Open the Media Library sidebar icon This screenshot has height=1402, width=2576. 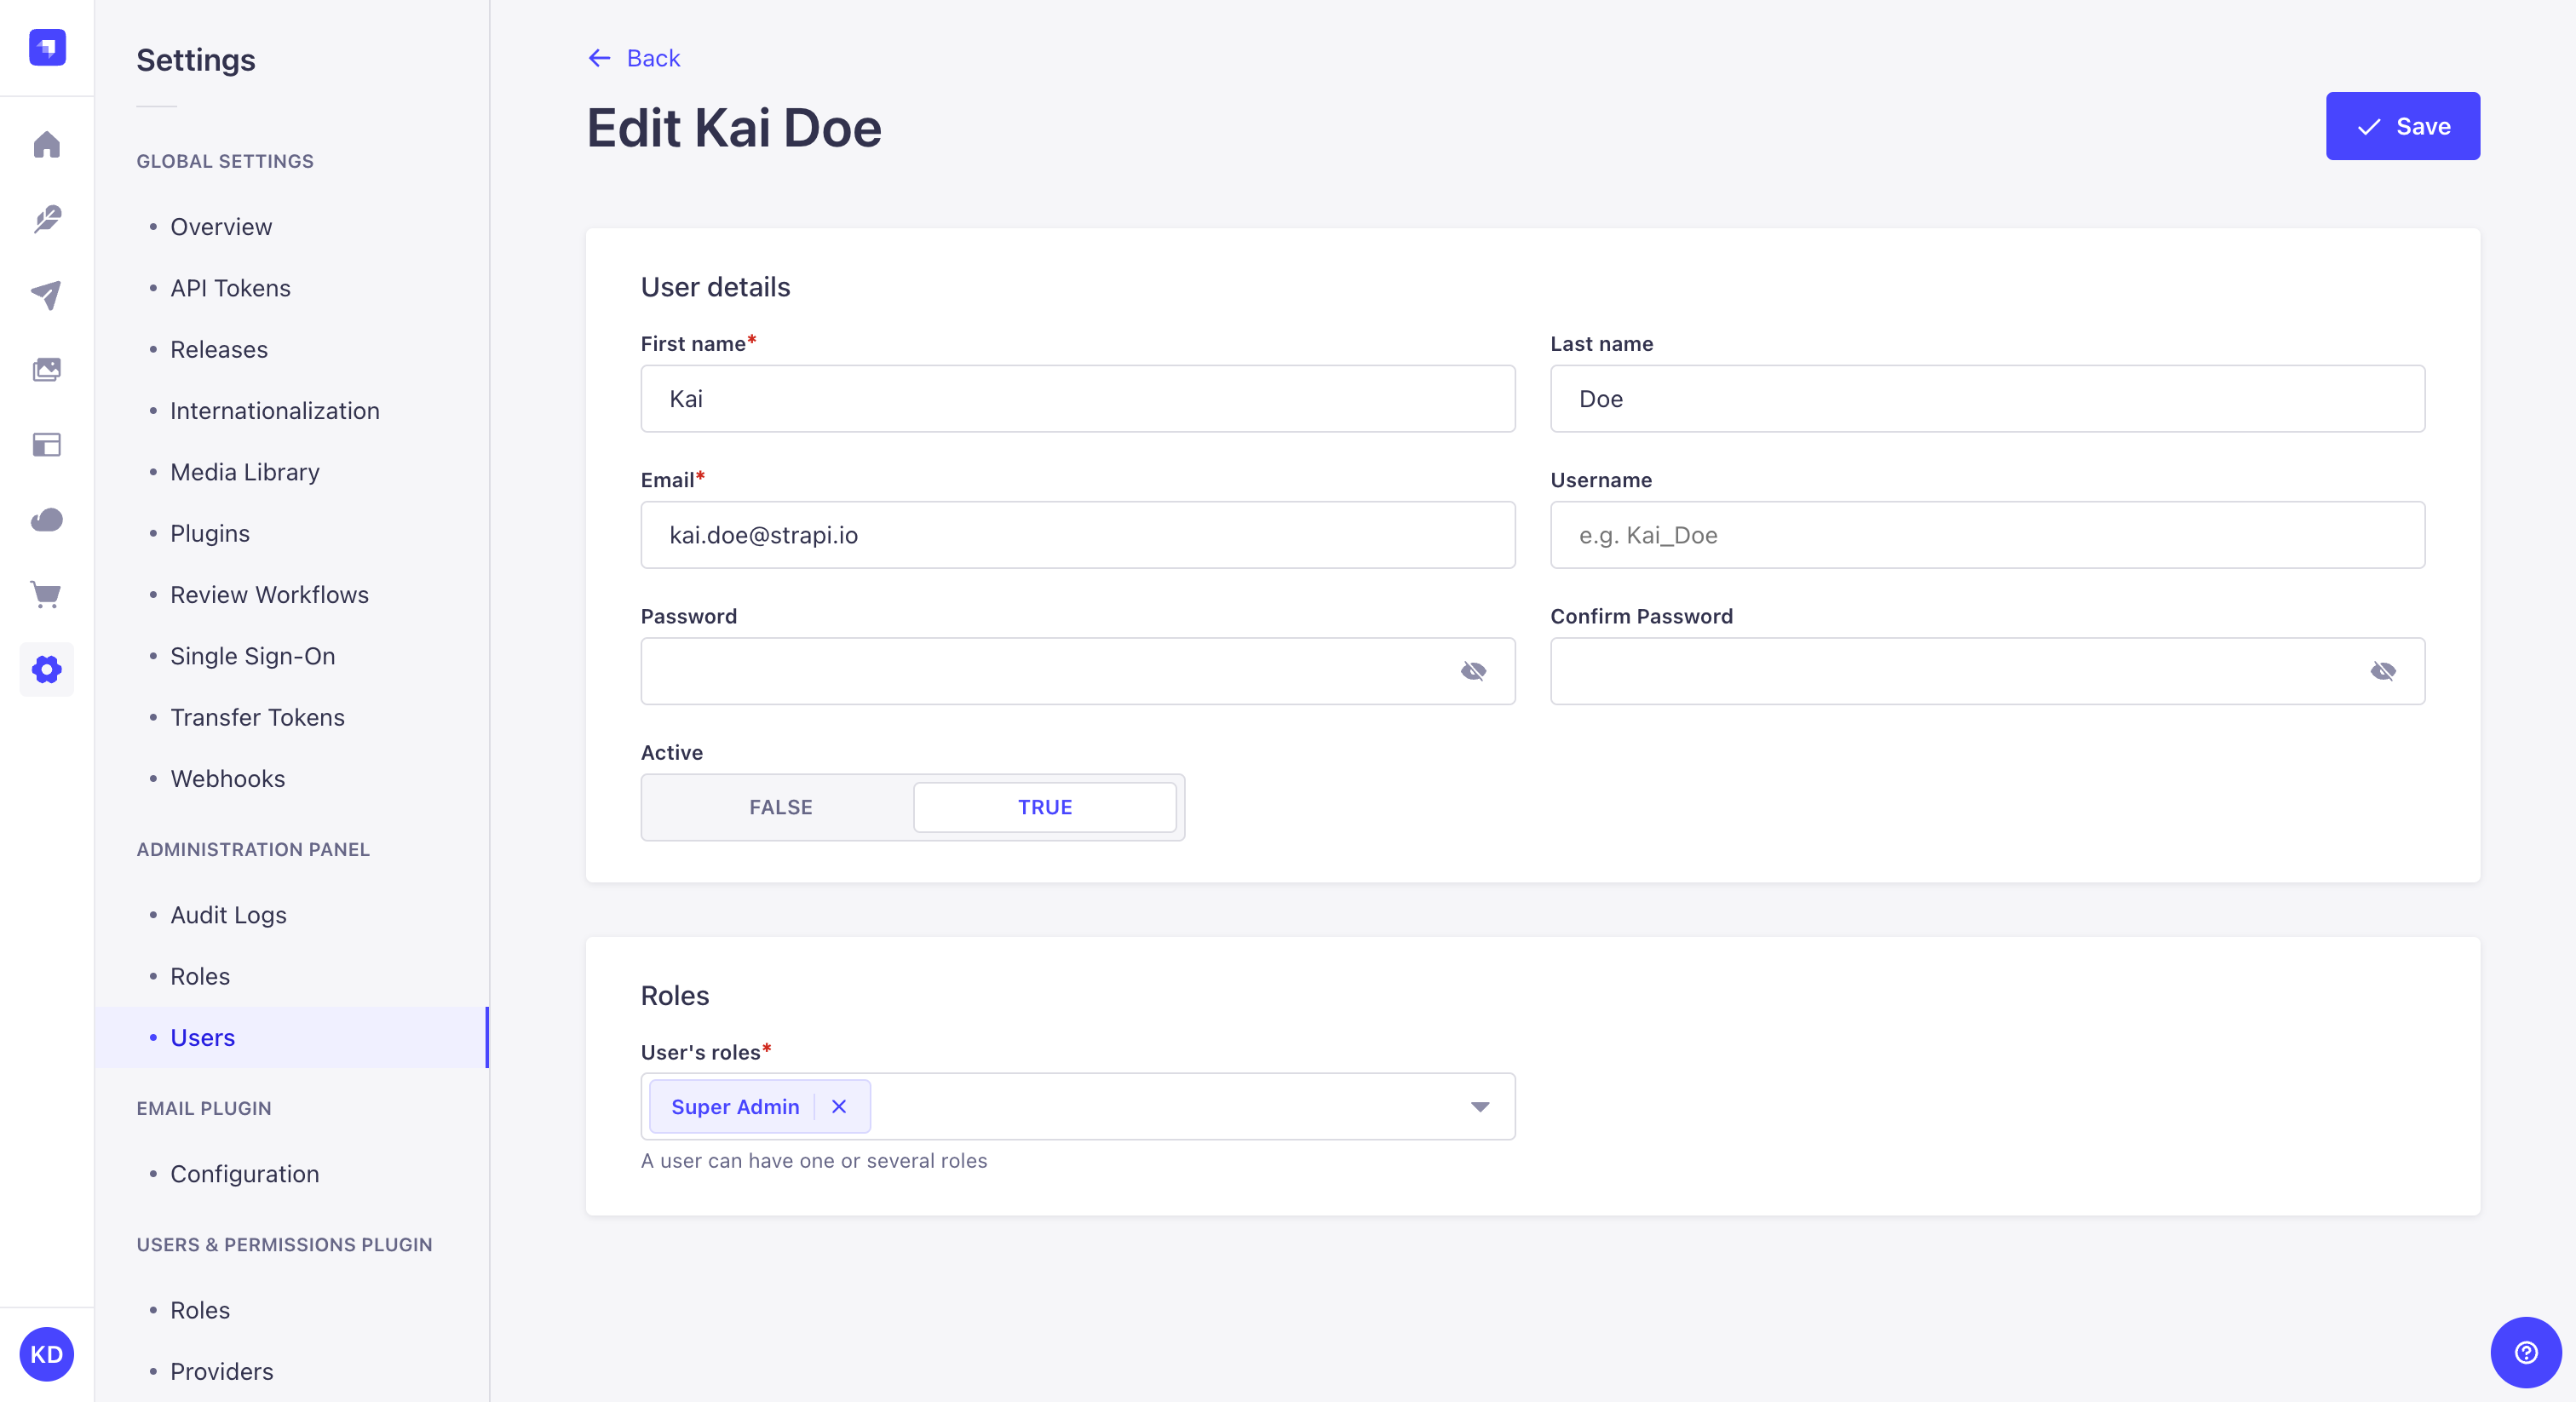tap(46, 369)
